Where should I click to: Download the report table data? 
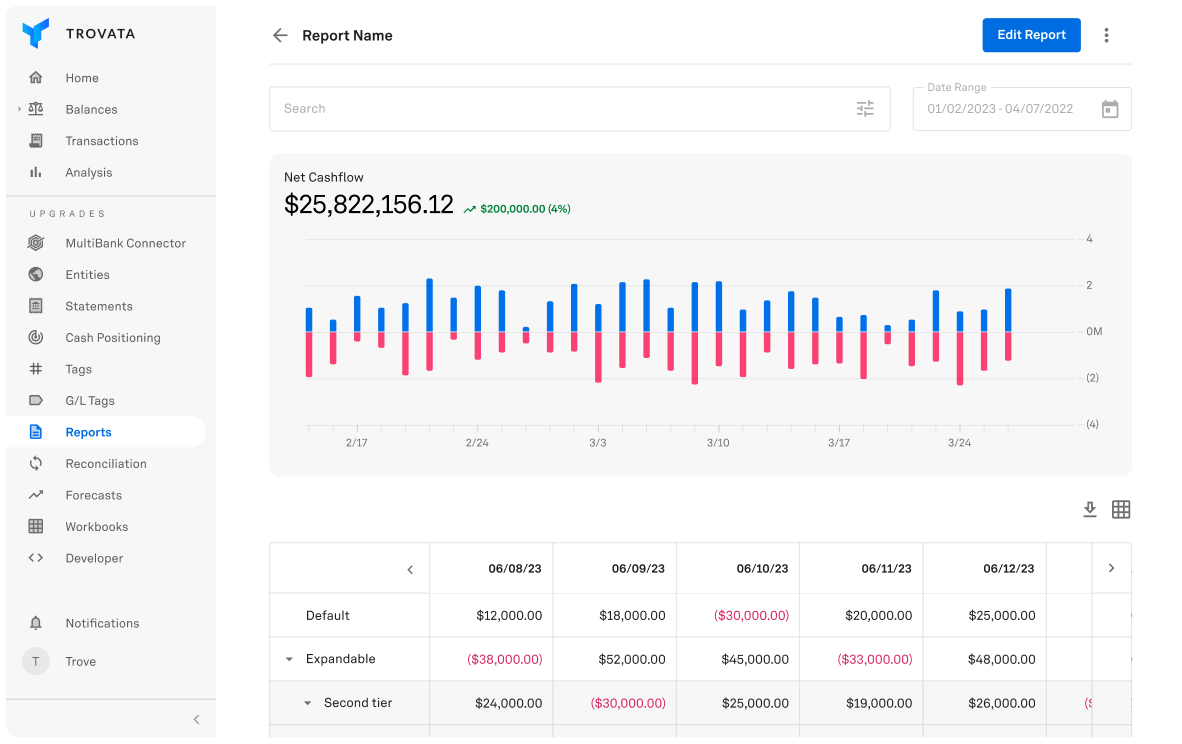click(x=1089, y=510)
